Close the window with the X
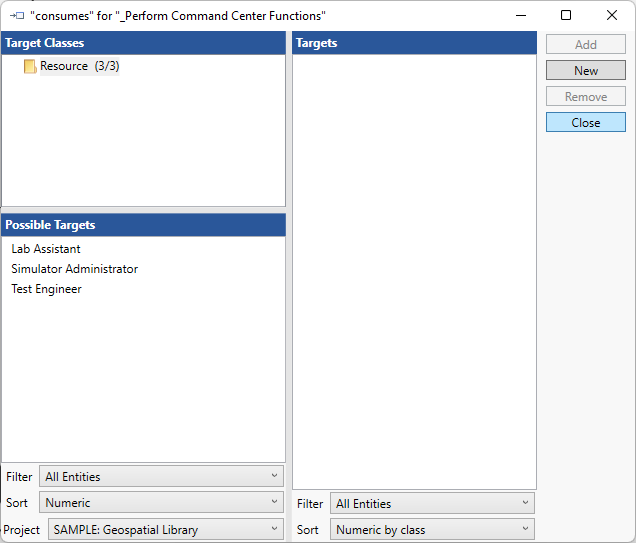 612,15
